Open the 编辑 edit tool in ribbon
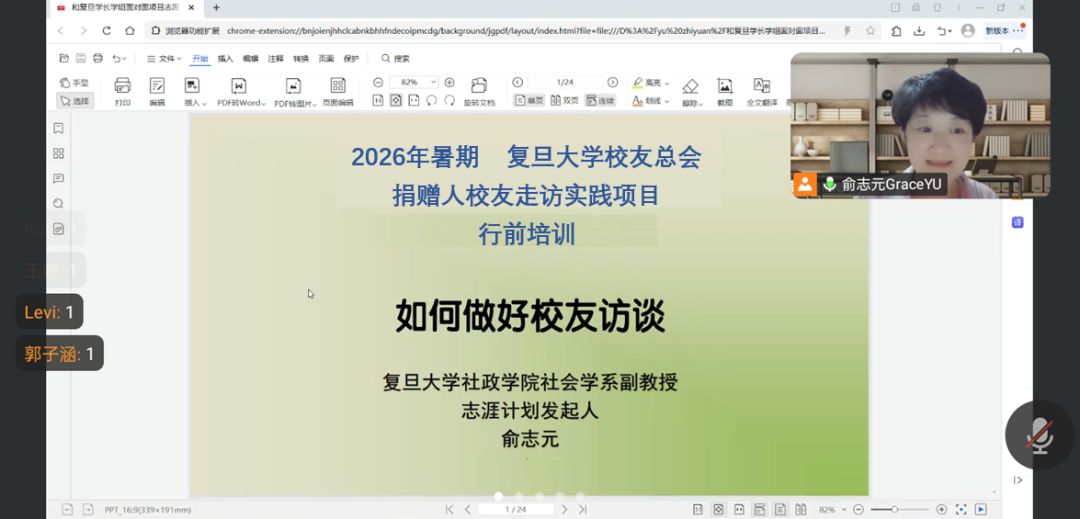The width and height of the screenshot is (1080, 519). point(157,92)
